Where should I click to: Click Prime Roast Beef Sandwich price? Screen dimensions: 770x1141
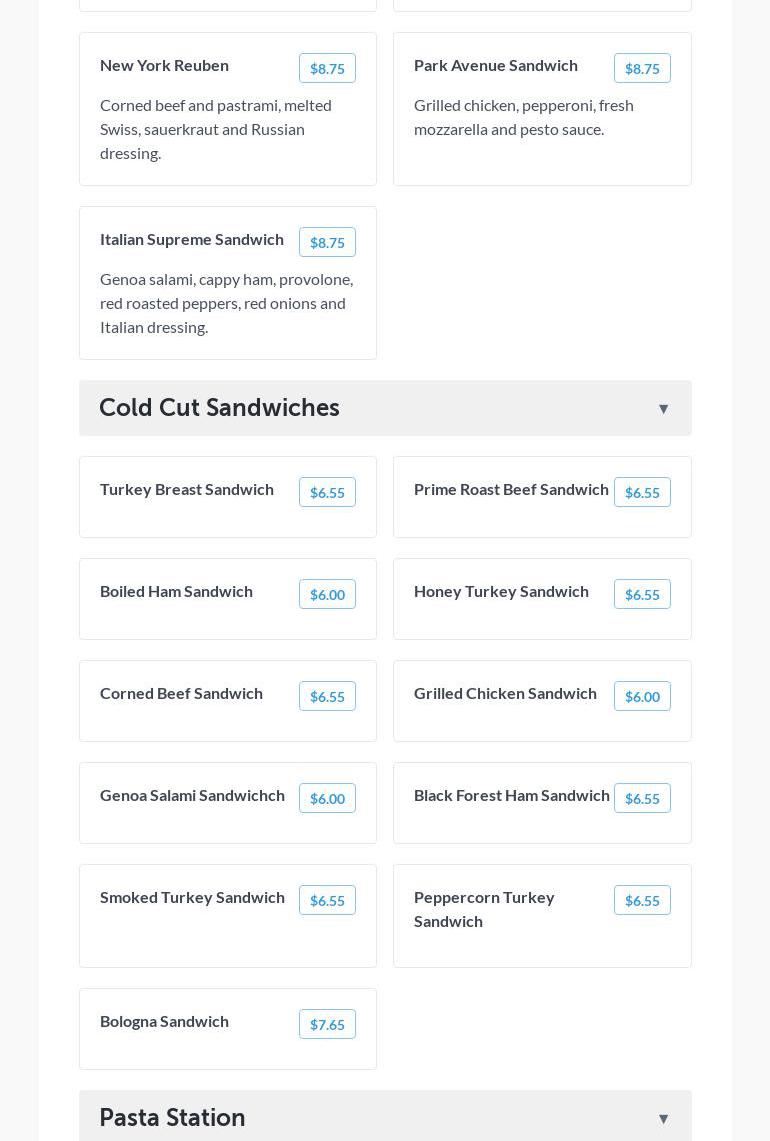coord(642,493)
